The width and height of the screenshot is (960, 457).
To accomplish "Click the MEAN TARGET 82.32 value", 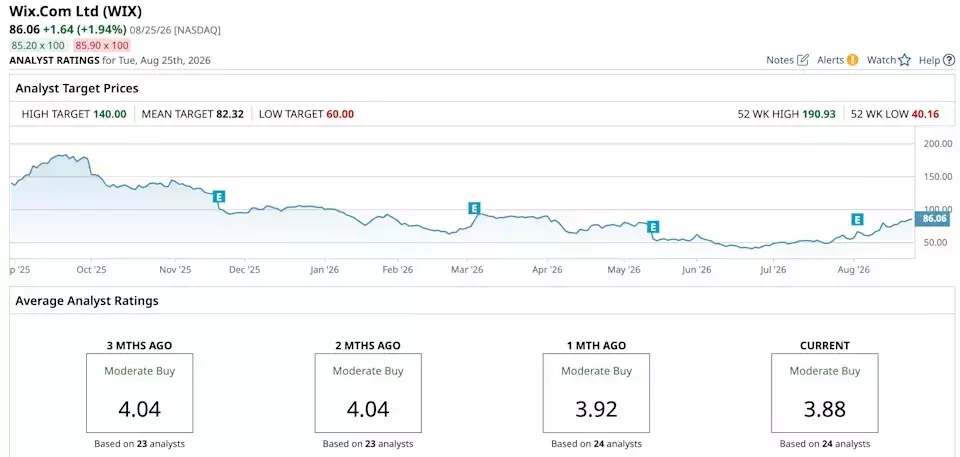I will click(230, 114).
